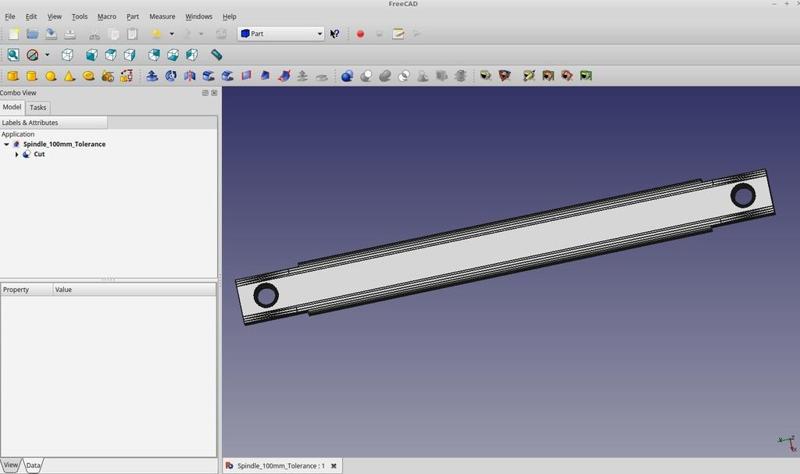800x474 pixels.
Task: Click the Edit macros notepad icon
Action: (x=398, y=34)
